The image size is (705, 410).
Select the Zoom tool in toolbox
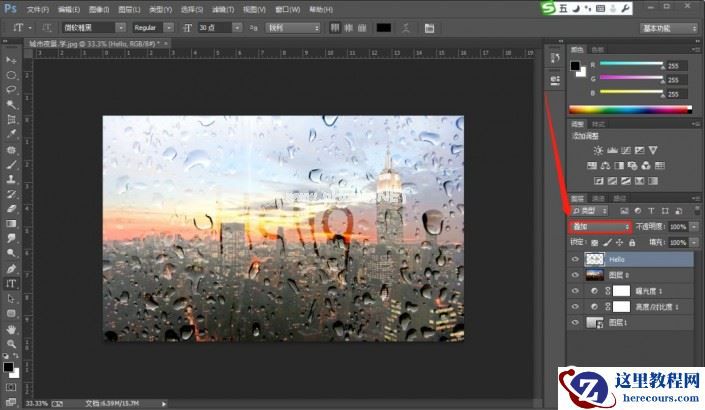[11, 344]
